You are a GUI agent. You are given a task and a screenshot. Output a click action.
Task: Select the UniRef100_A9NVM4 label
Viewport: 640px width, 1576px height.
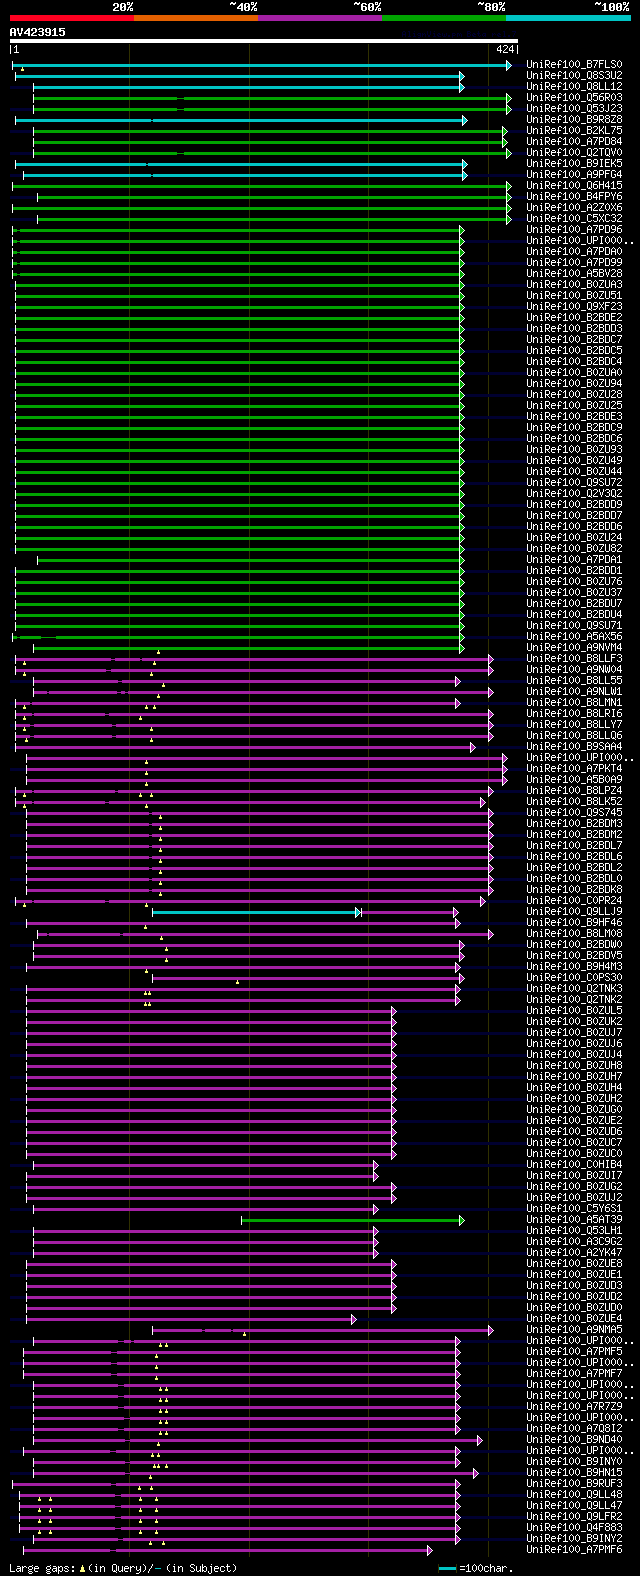click(574, 648)
